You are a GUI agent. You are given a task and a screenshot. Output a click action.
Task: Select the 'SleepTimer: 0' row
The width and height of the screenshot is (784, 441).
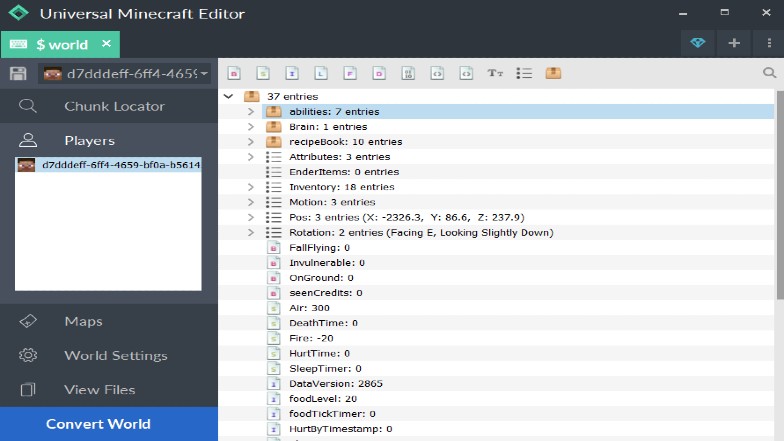pos(518,368)
